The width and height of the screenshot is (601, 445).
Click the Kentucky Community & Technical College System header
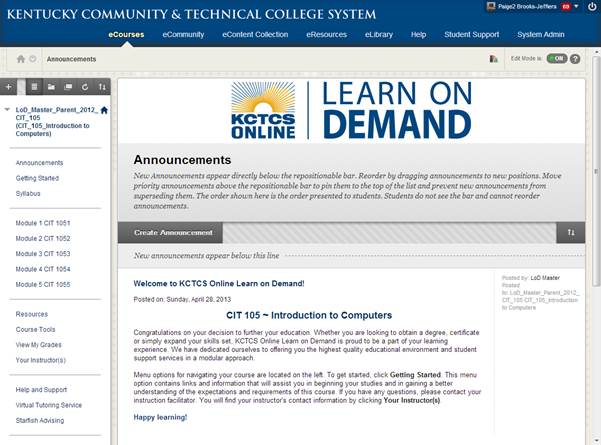click(x=191, y=14)
